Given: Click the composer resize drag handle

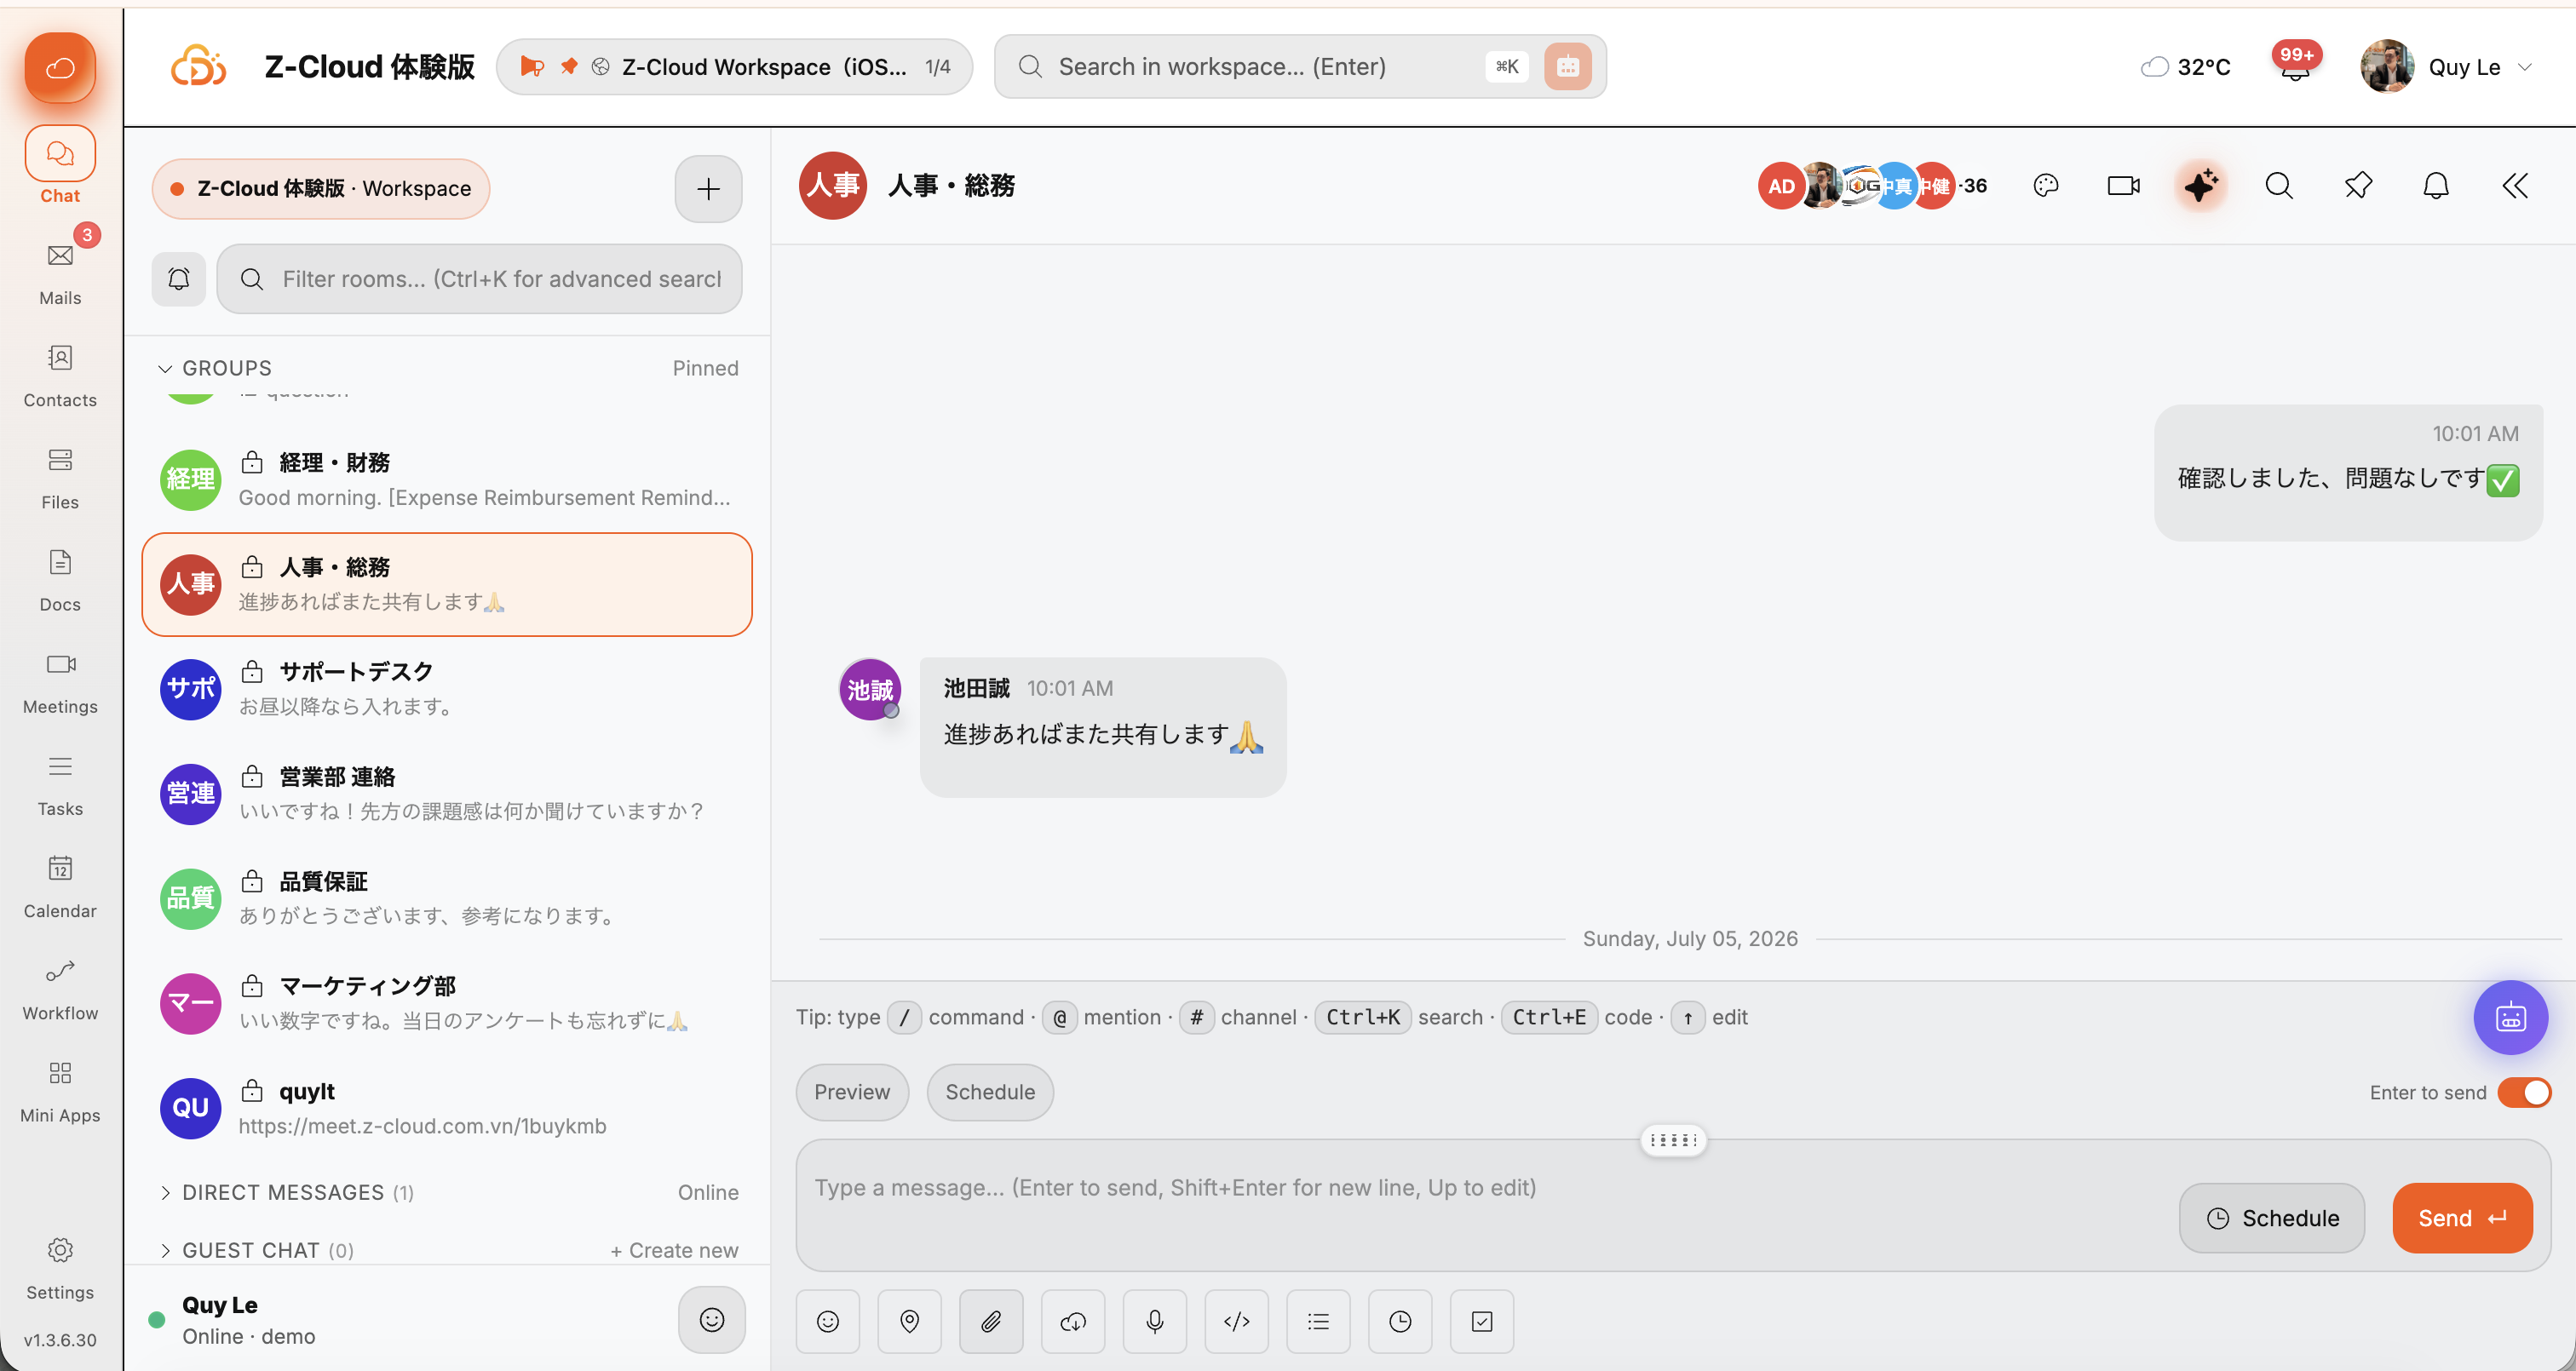Looking at the screenshot, I should pyautogui.click(x=1674, y=1140).
